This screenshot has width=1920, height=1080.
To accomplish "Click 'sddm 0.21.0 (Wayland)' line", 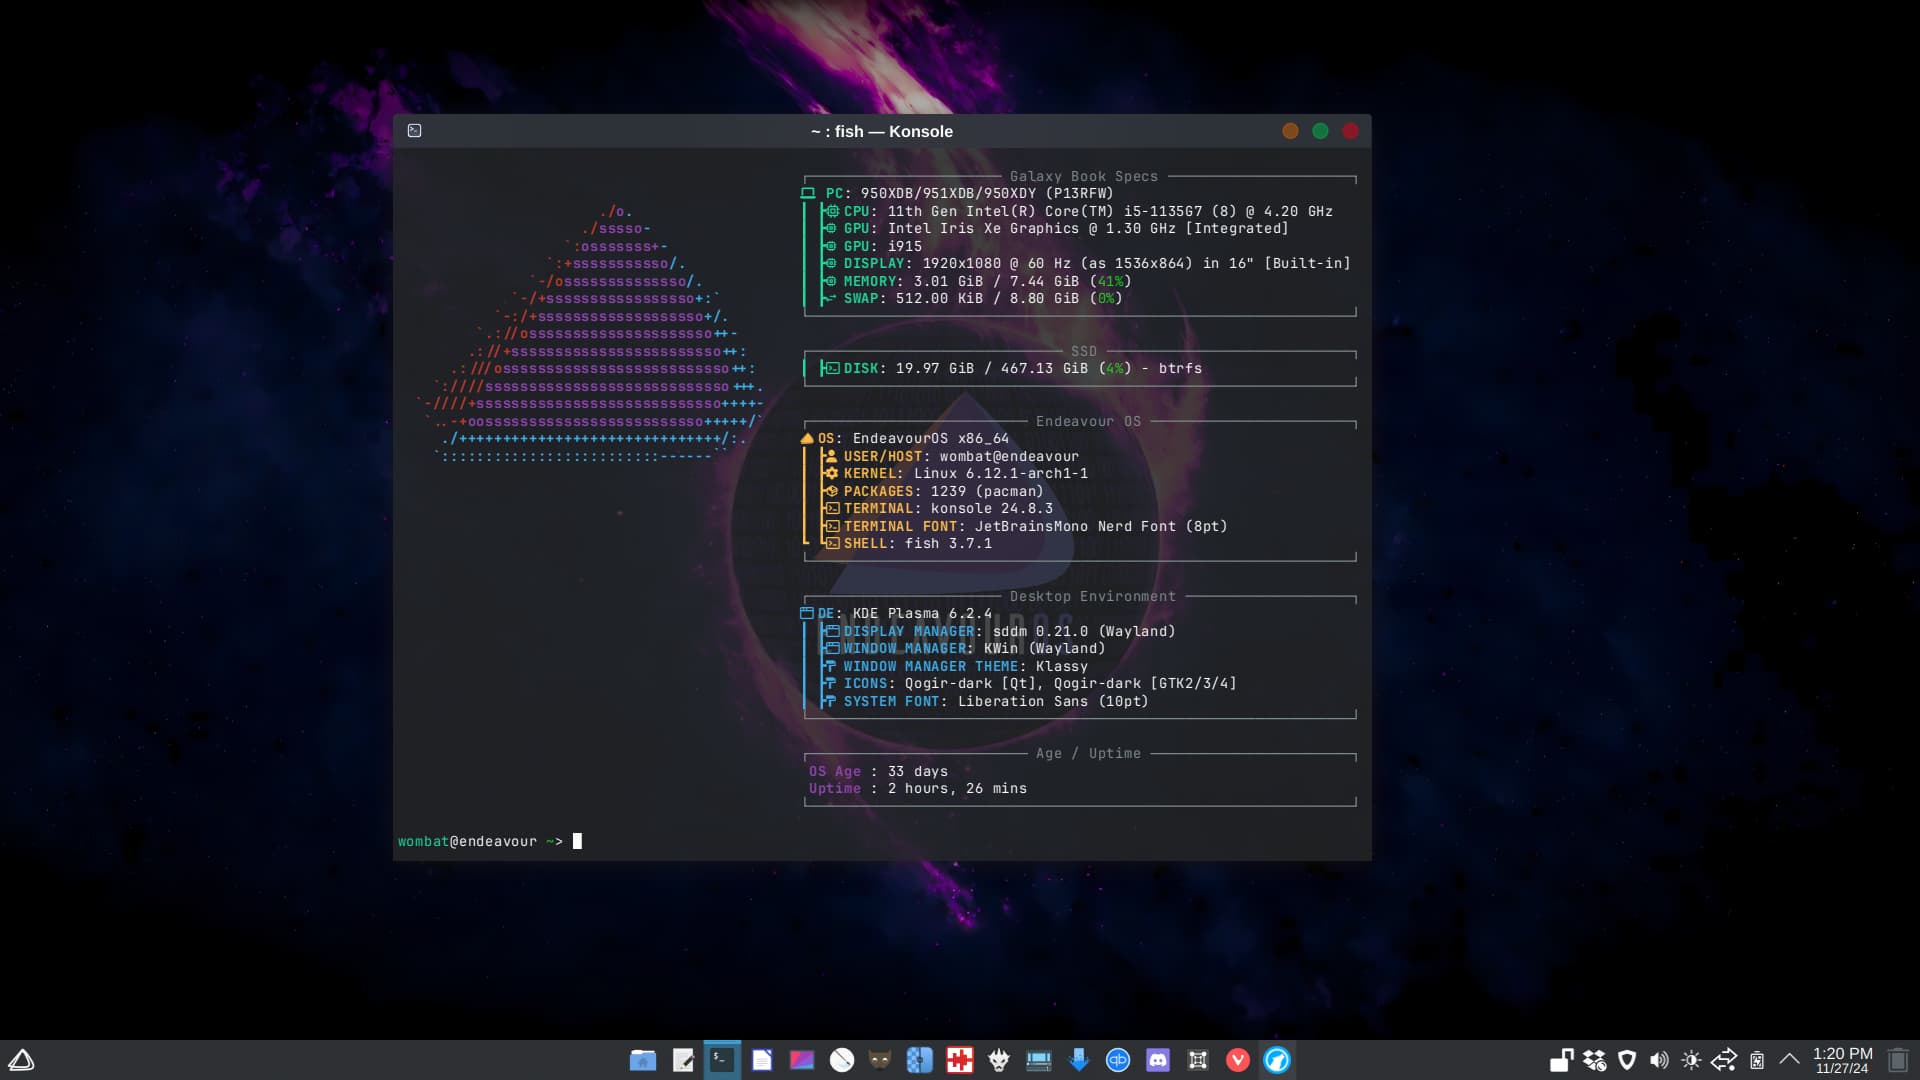I will pos(999,631).
